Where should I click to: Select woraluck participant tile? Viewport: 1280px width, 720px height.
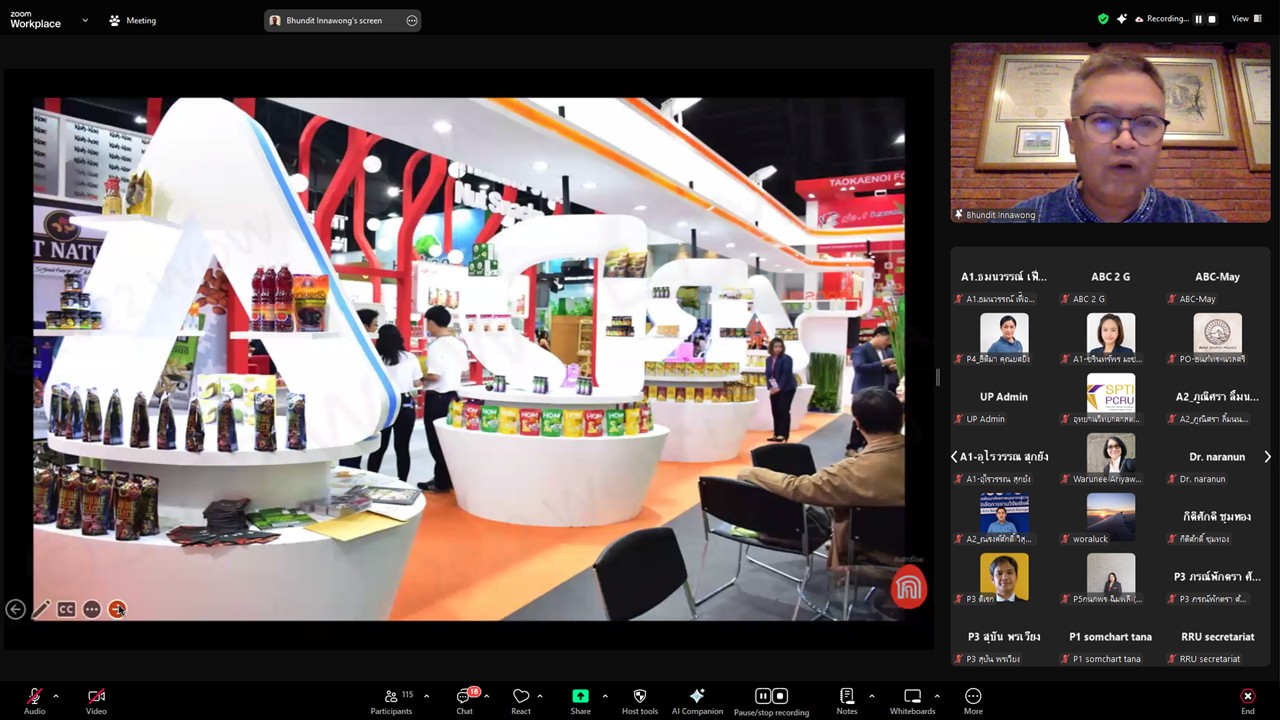click(1110, 519)
